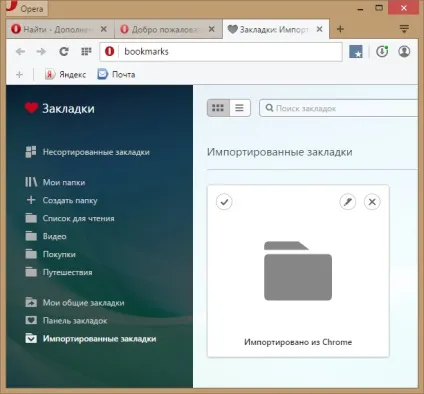Go forward with the forward arrow
Screen dimensions: 424x394
pyautogui.click(x=41, y=52)
